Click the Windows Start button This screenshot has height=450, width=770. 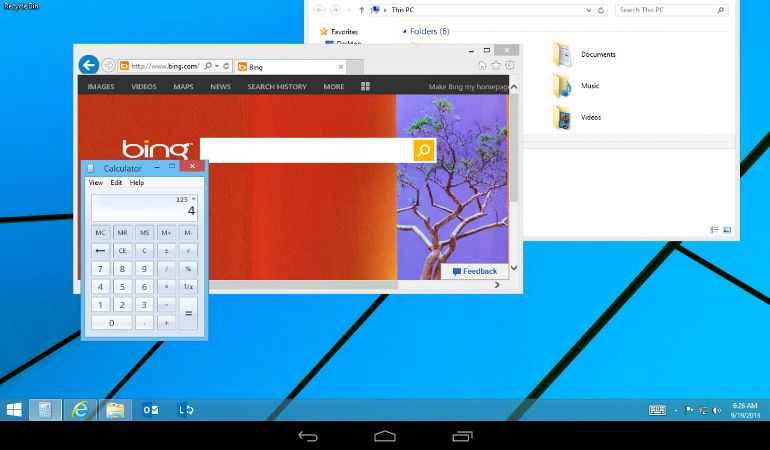[x=15, y=410]
